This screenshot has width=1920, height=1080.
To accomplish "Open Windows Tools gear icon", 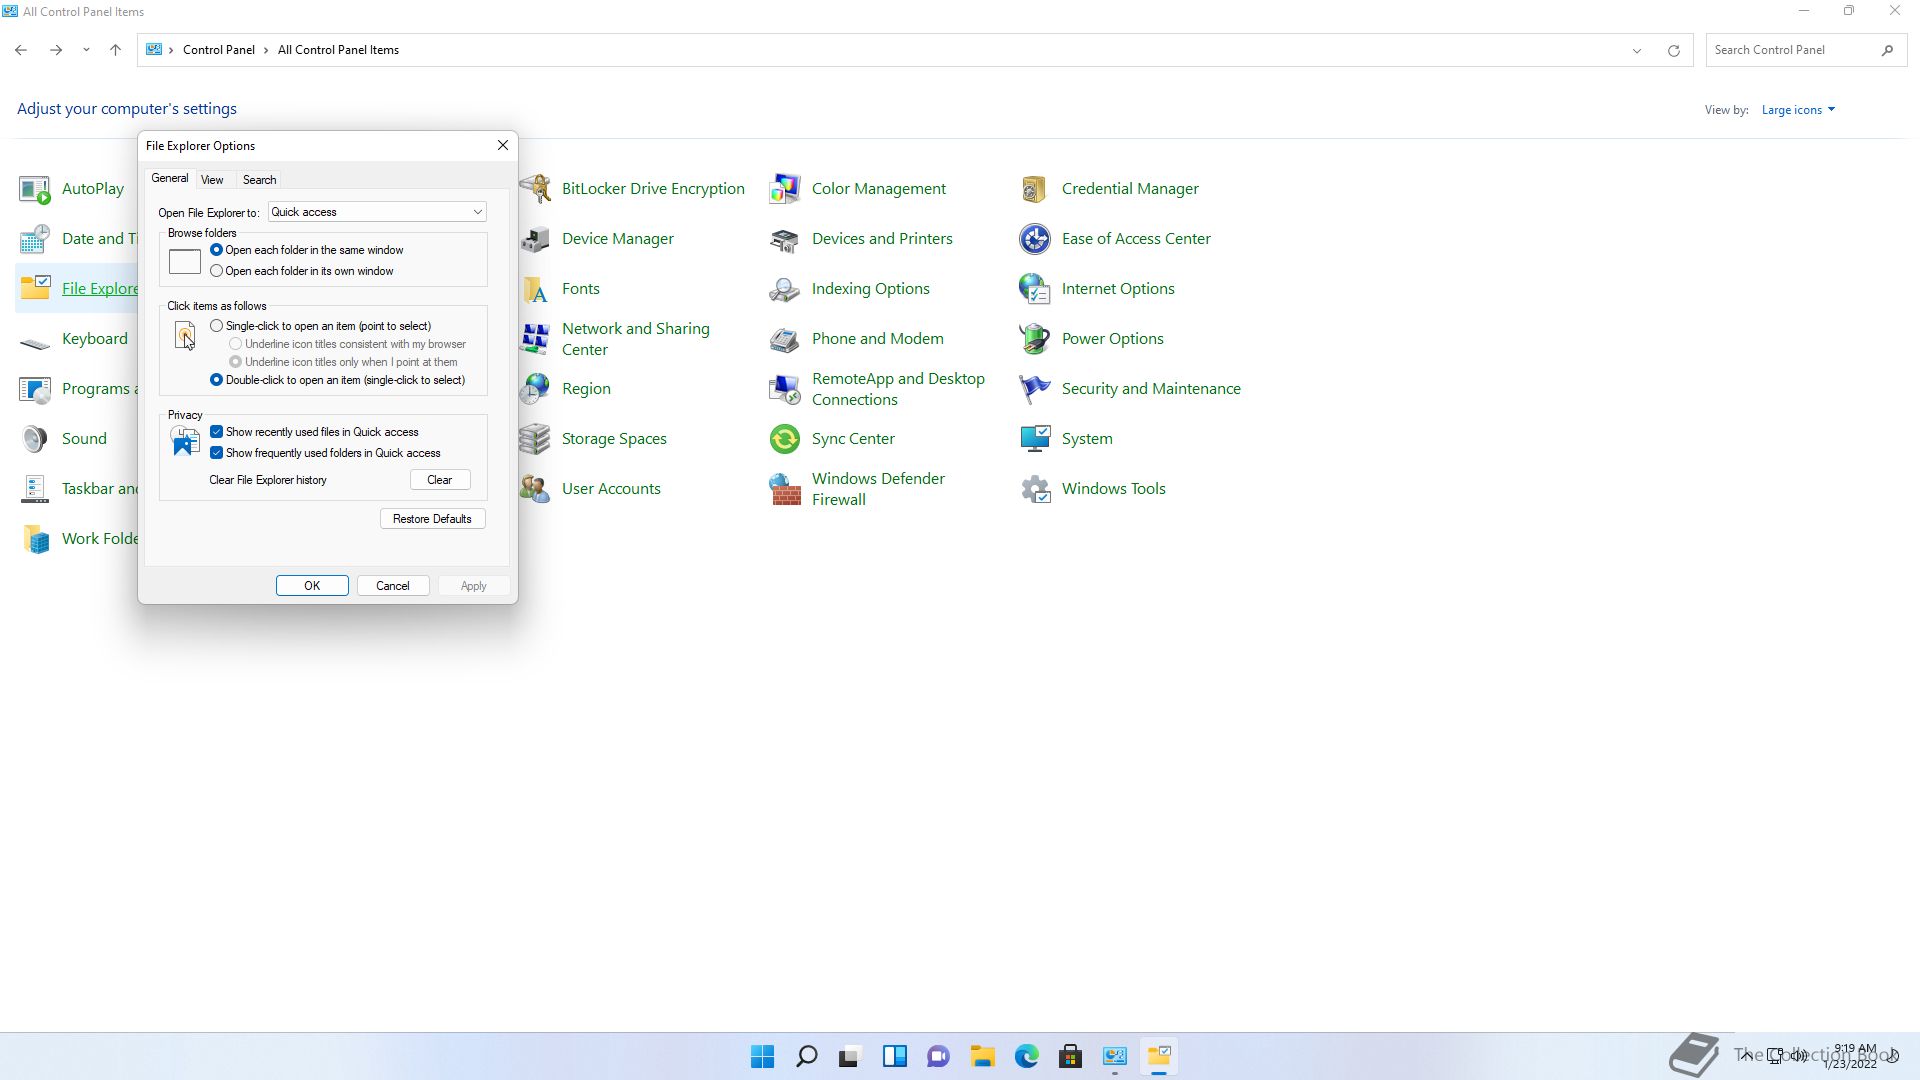I will point(1035,489).
